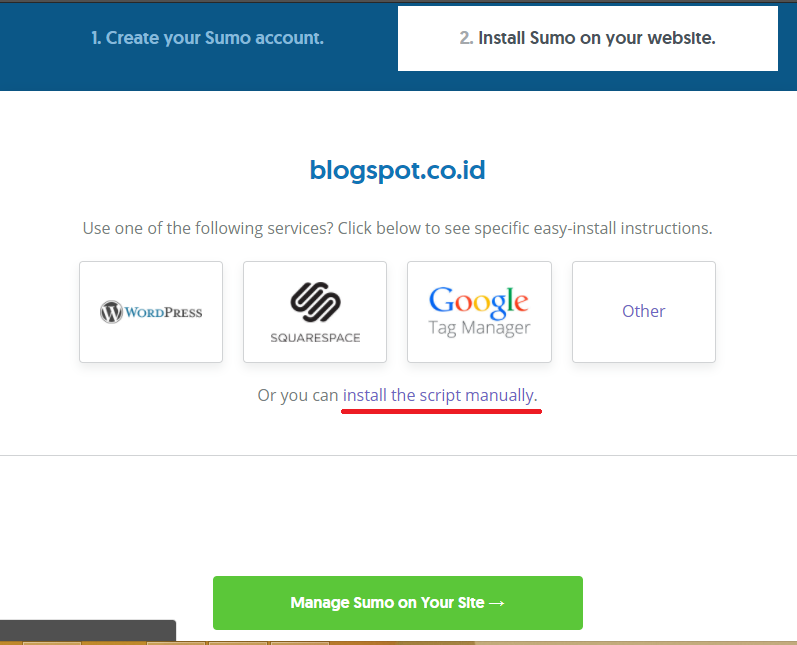Open the WordPress install instructions card
The image size is (797, 645).
[151, 312]
